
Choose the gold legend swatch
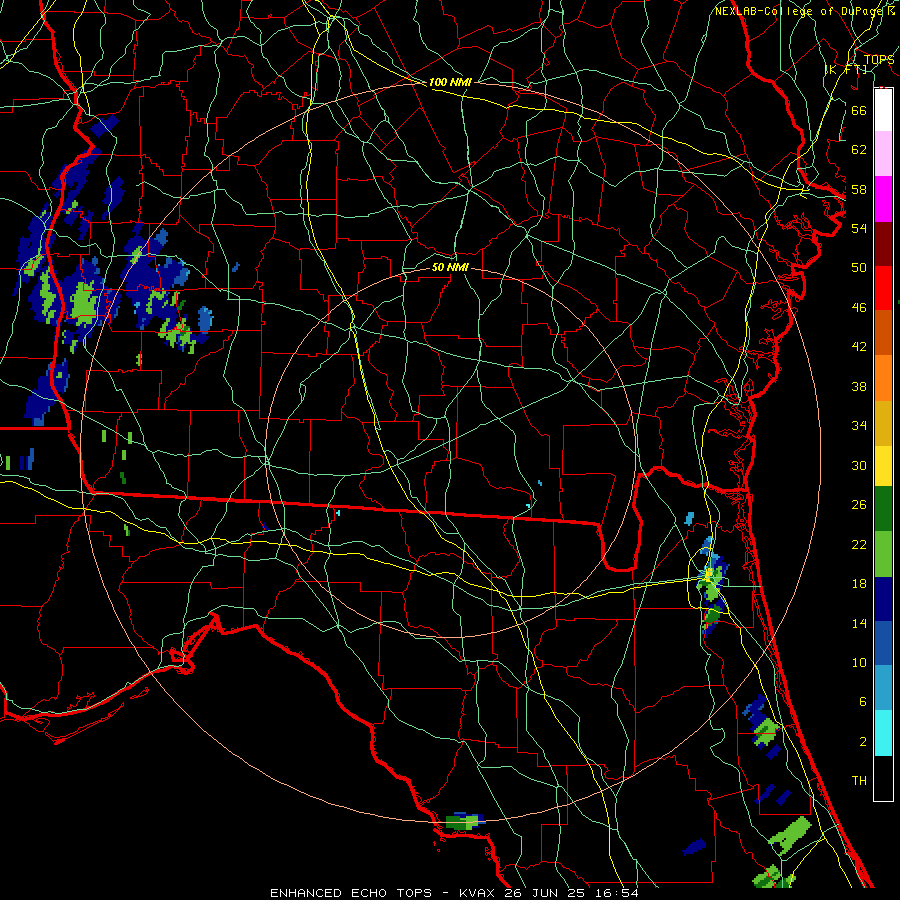pos(883,423)
